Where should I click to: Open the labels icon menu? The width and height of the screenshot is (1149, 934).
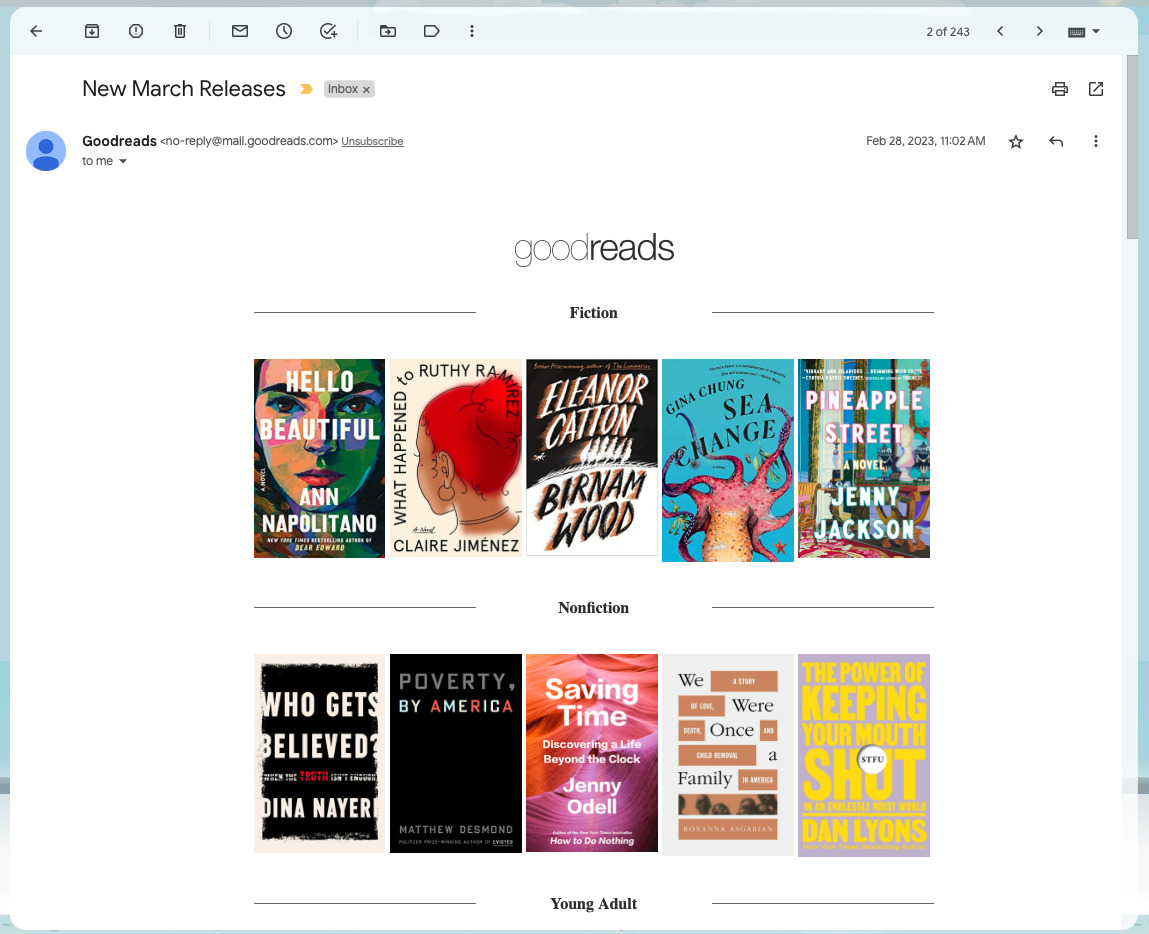click(x=432, y=31)
